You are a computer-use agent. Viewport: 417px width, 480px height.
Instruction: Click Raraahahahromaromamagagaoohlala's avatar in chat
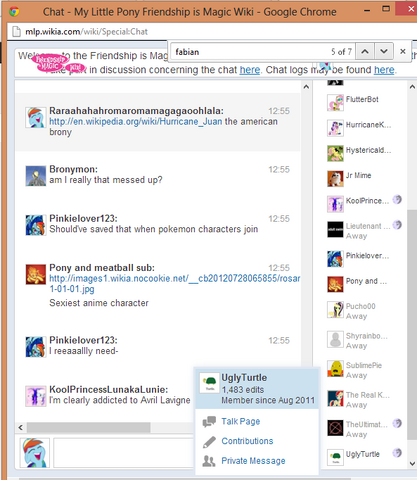[36, 117]
